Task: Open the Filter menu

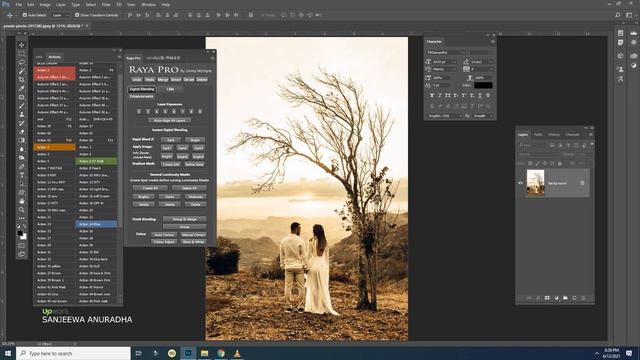Action: click(106, 4)
